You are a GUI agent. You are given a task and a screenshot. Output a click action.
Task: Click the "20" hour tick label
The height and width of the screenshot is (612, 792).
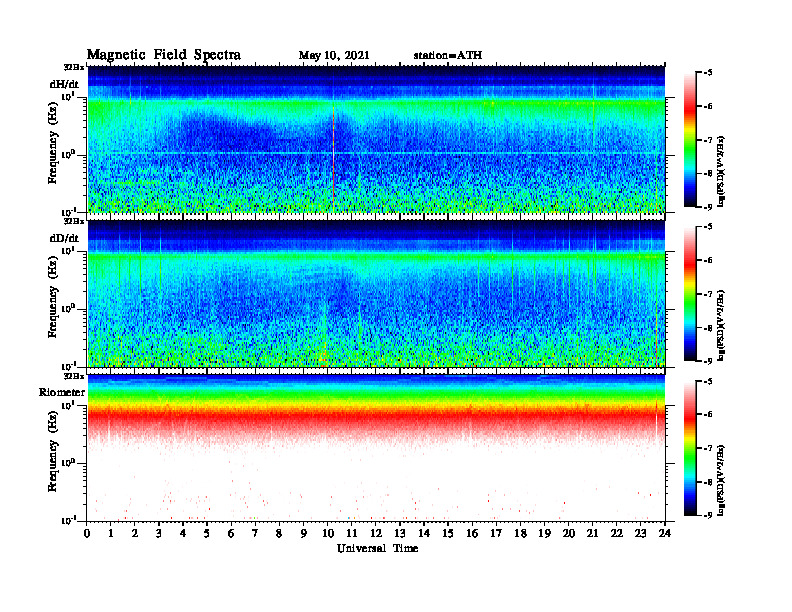coord(569,533)
